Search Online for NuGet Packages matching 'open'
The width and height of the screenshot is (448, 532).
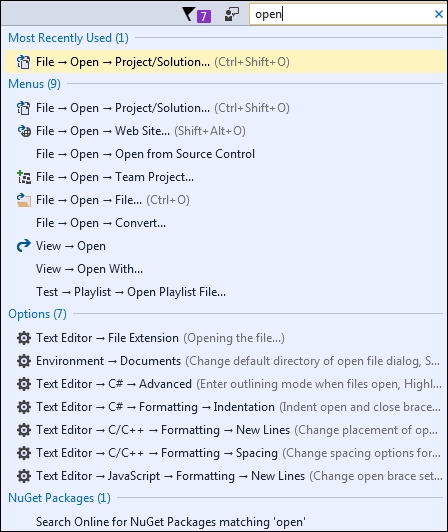pyautogui.click(x=225, y=522)
